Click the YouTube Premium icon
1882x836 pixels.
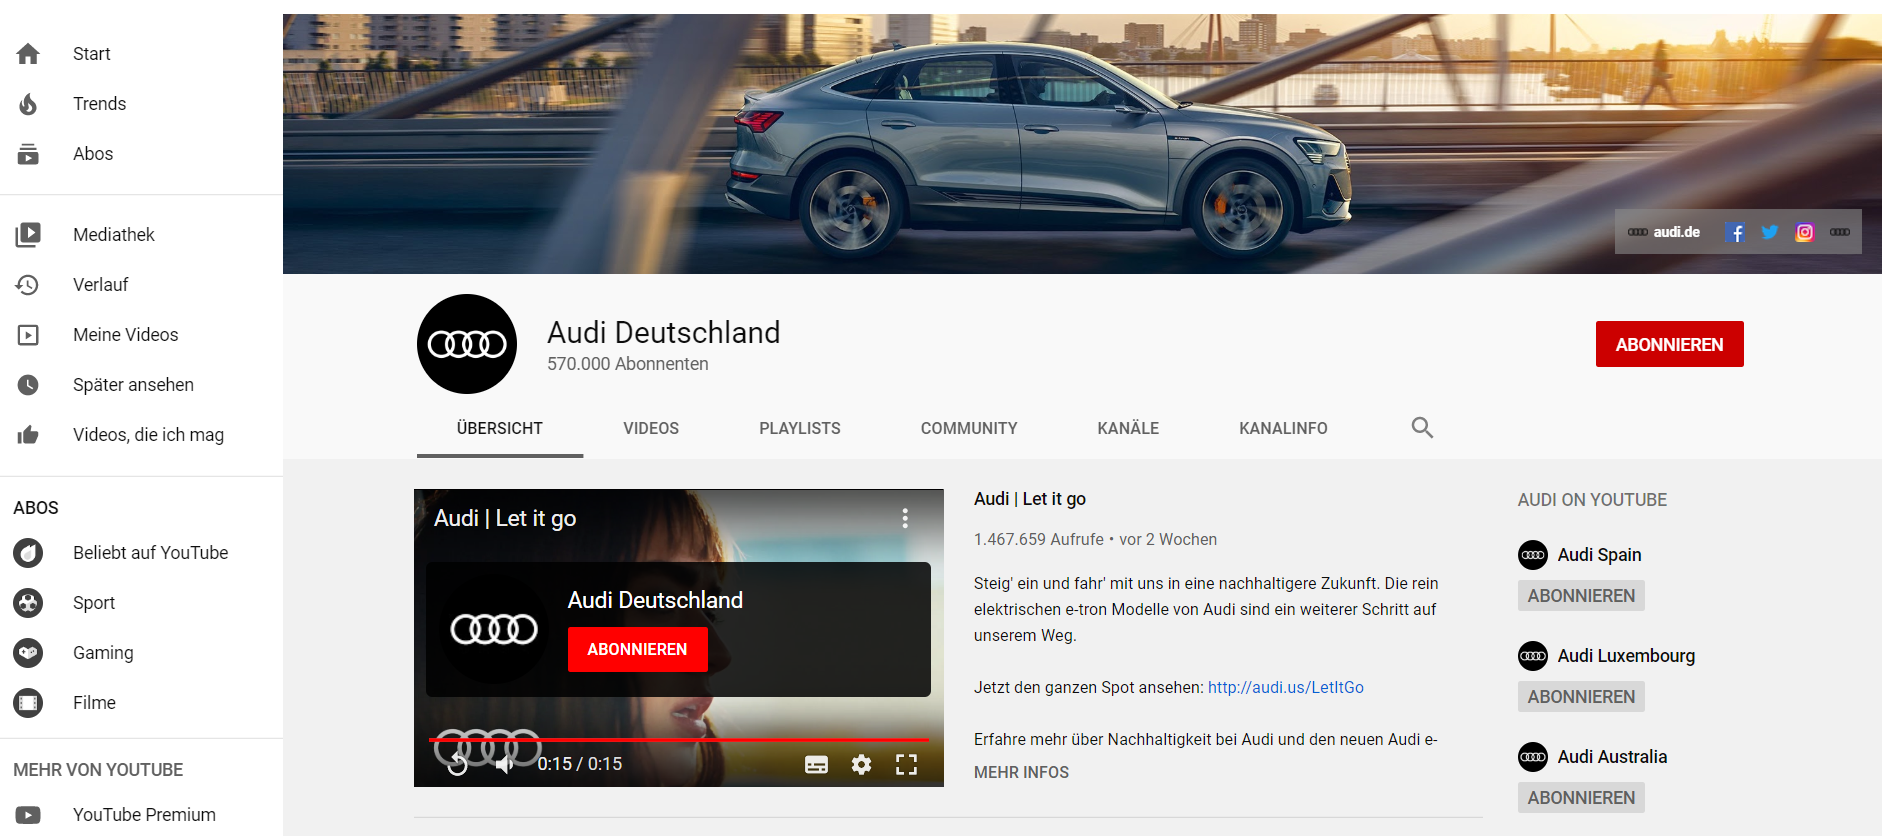[28, 815]
